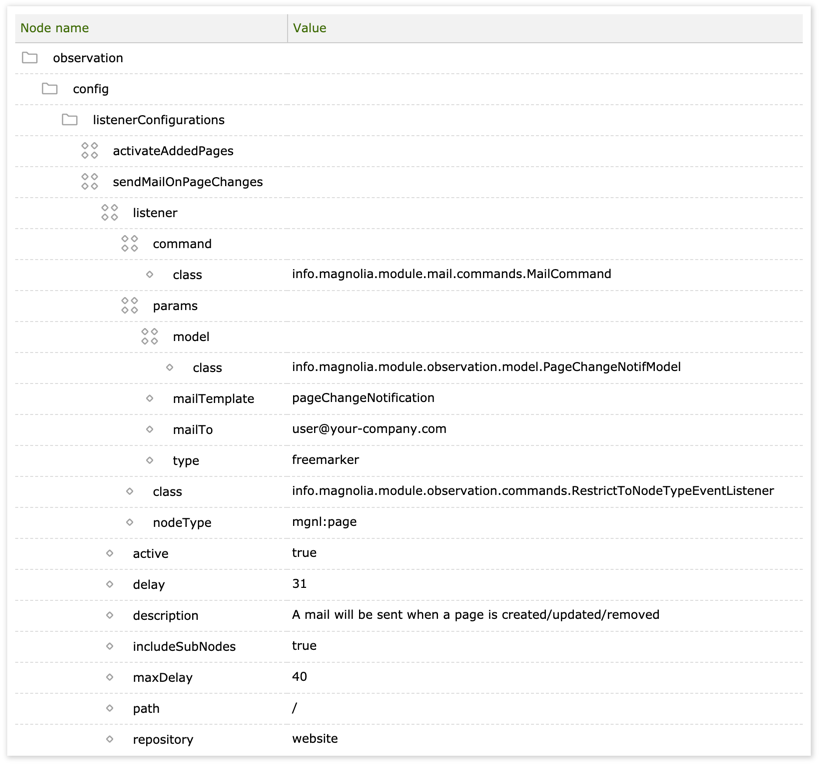Click the maxDelay value 40

tap(299, 677)
